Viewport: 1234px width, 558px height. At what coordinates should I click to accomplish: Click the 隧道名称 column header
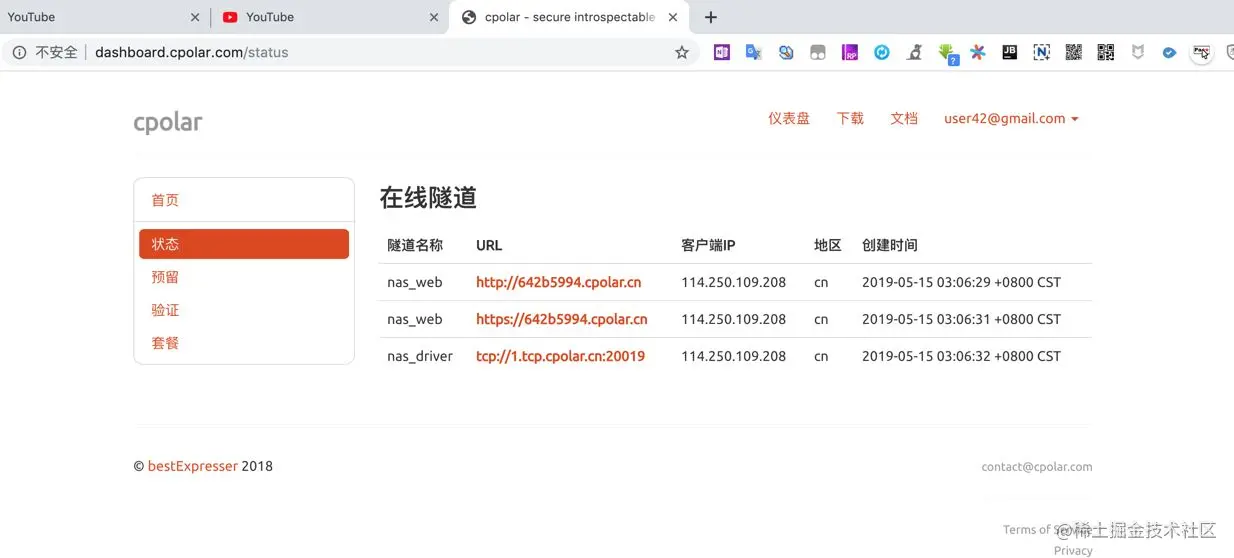click(415, 245)
